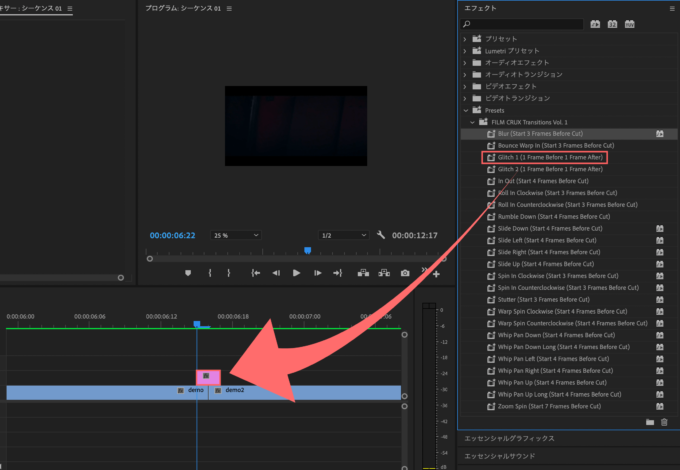This screenshot has width=680, height=470.
Task: Collapse the Presets folder
Action: 465,110
